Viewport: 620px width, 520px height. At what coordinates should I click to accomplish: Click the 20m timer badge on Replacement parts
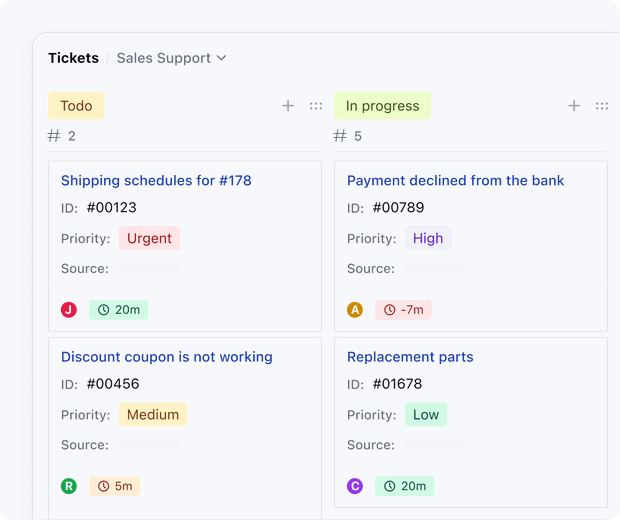click(x=405, y=486)
